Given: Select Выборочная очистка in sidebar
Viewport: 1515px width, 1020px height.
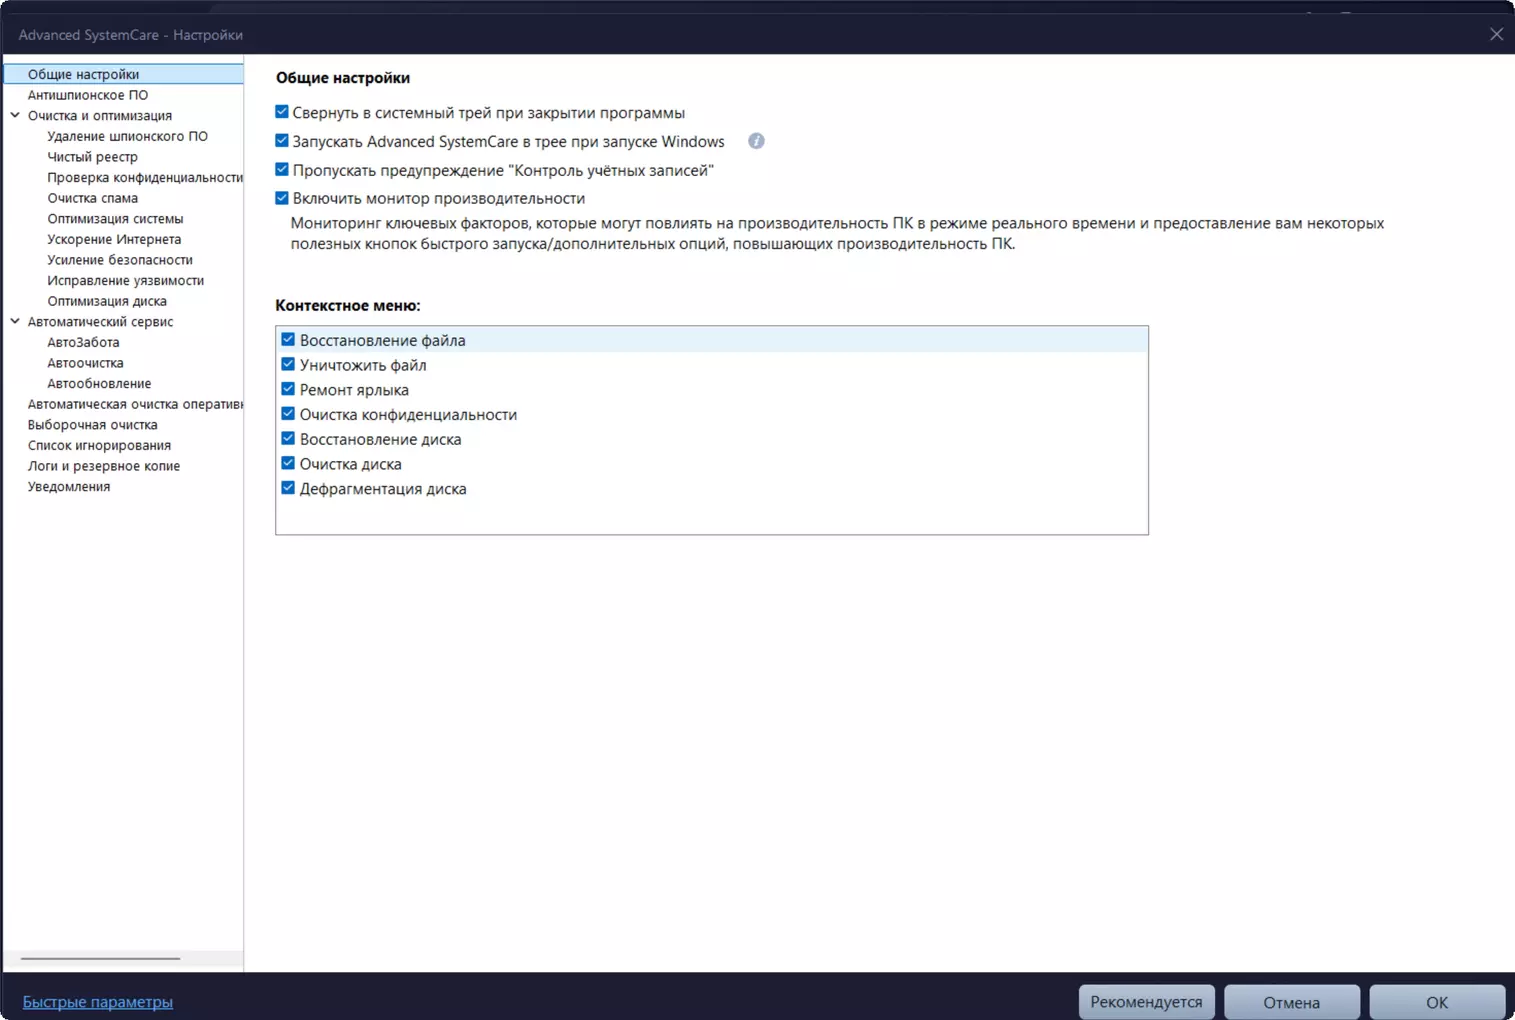Looking at the screenshot, I should [93, 425].
